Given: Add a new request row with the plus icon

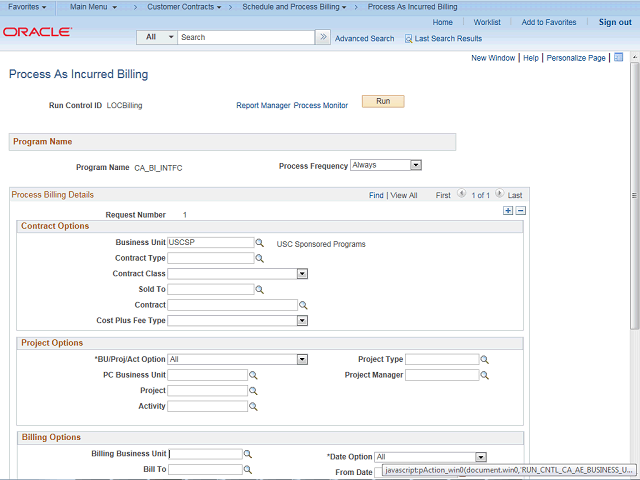Looking at the screenshot, I should point(508,211).
